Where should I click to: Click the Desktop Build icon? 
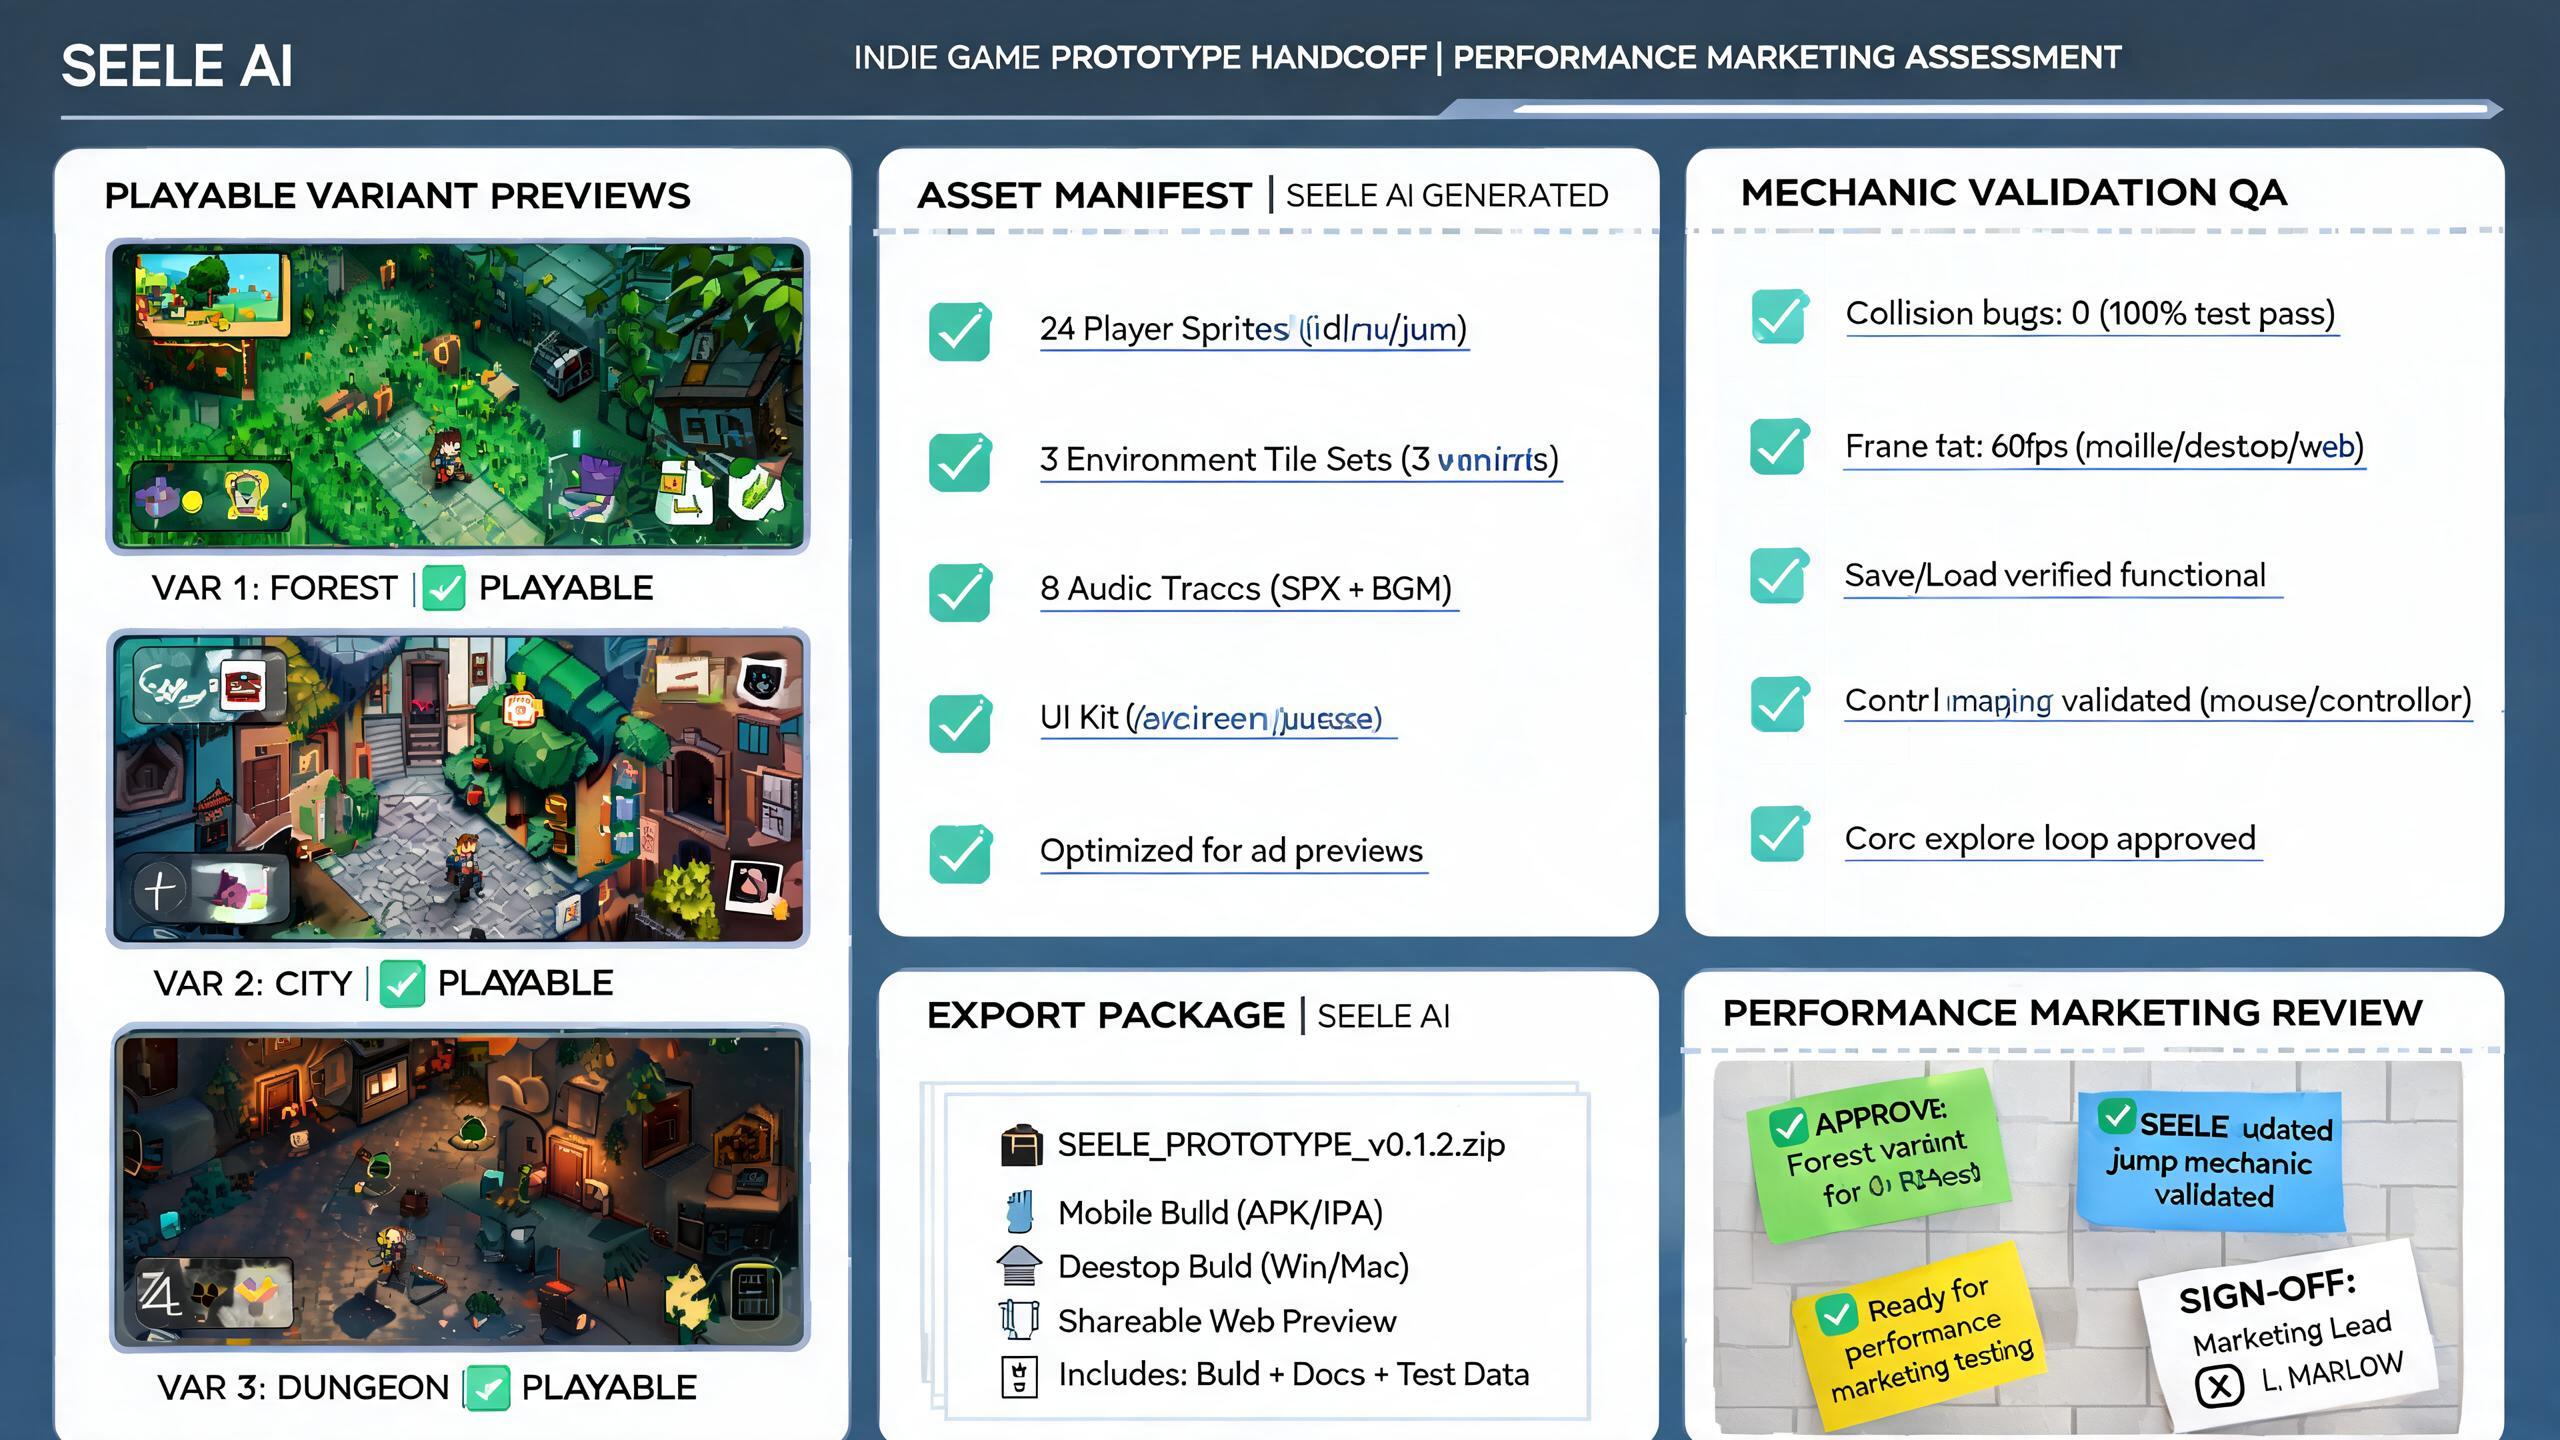click(1019, 1266)
